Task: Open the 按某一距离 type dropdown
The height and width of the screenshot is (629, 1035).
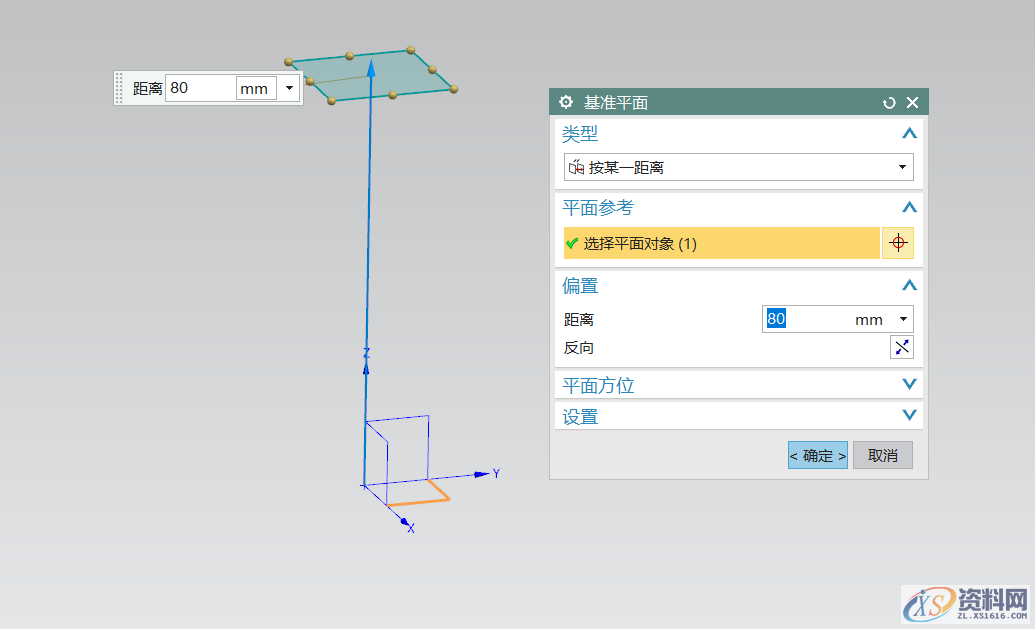Action: (903, 167)
